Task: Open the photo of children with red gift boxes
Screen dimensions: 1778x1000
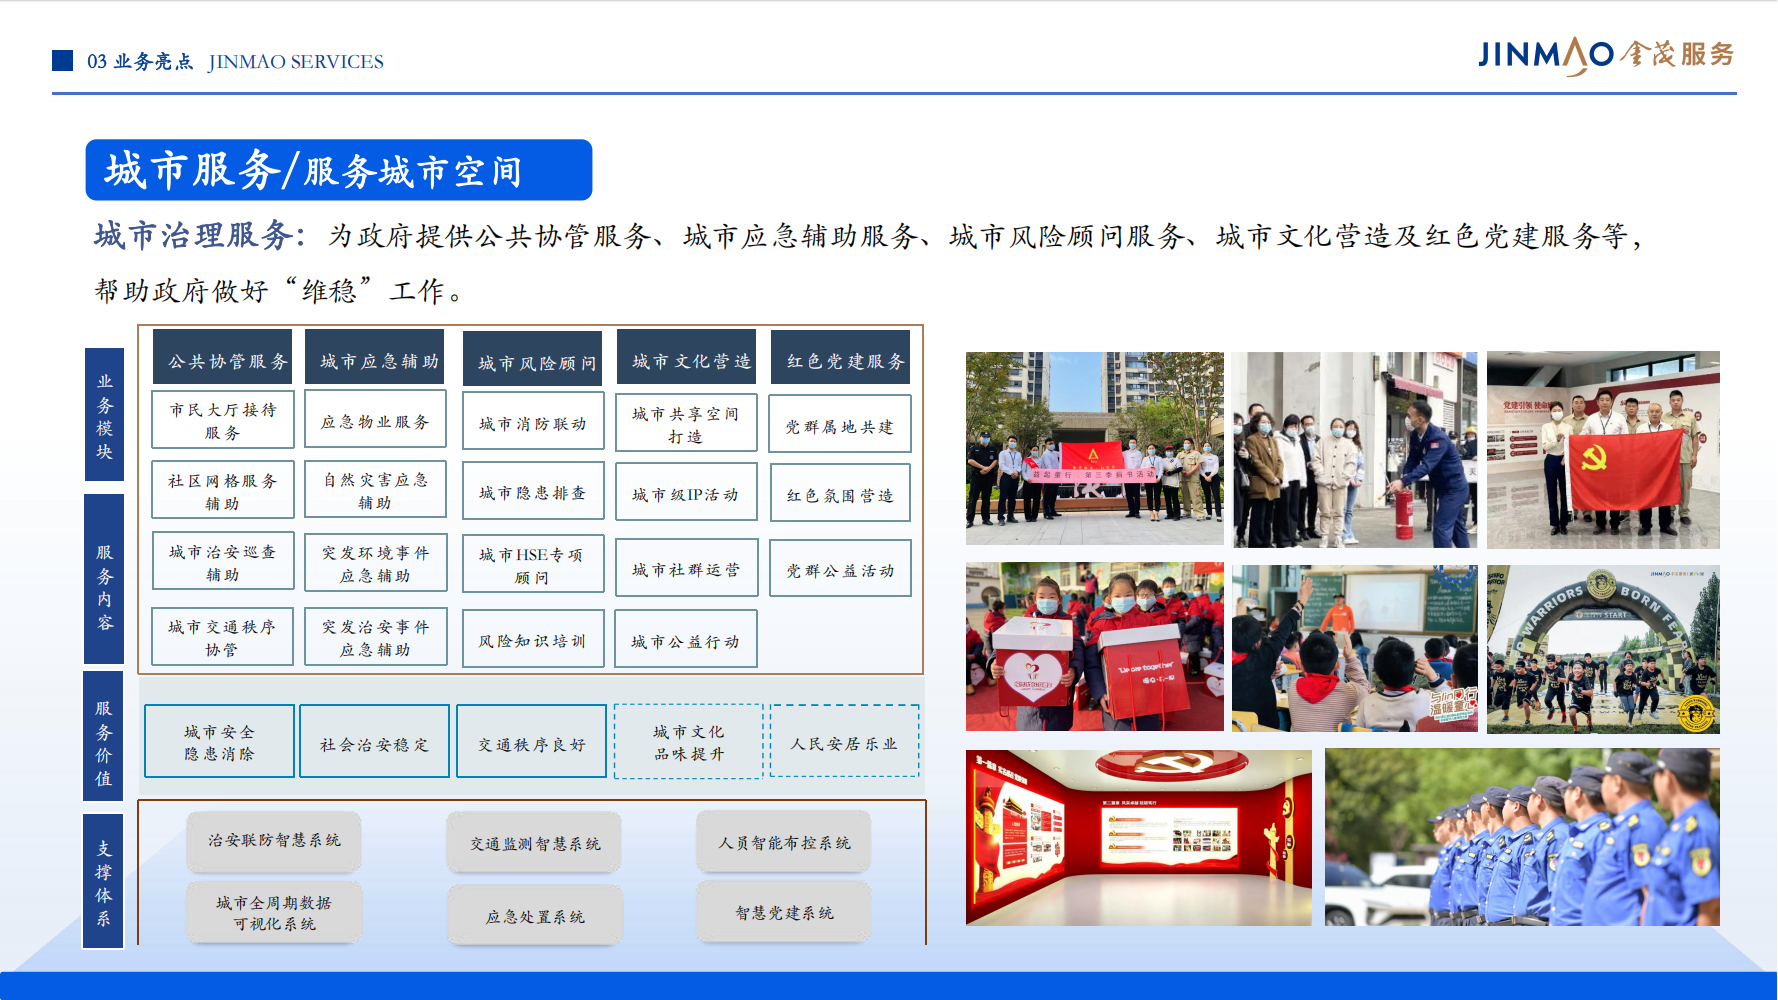Action: [x=1095, y=646]
